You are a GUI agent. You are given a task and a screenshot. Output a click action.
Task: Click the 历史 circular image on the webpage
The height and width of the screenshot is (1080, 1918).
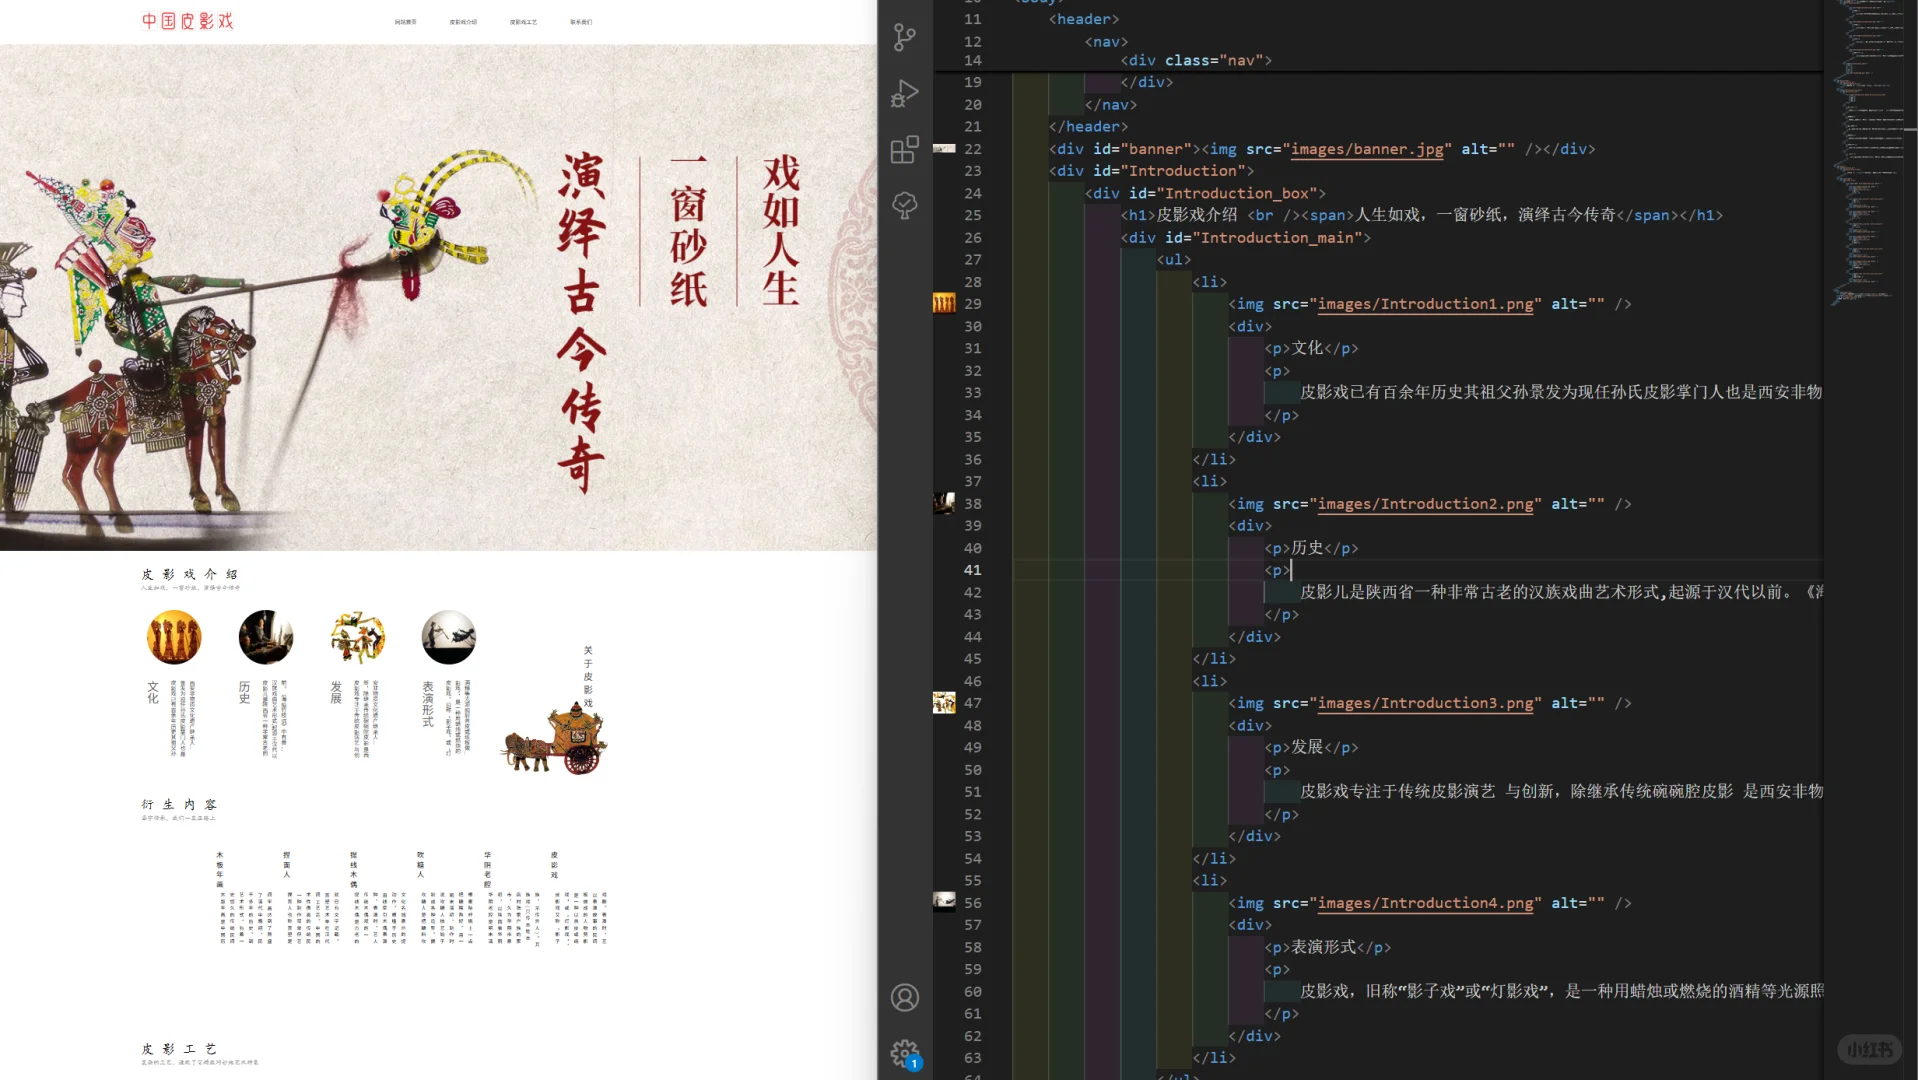pos(266,637)
